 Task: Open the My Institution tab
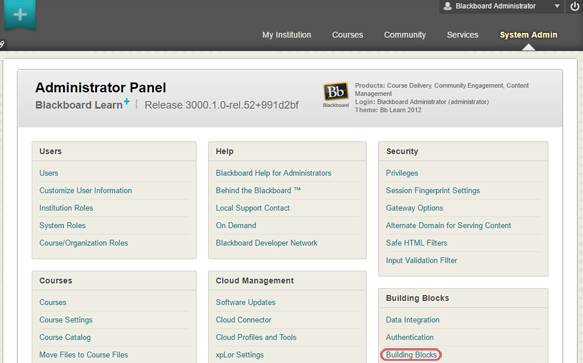[x=287, y=35]
